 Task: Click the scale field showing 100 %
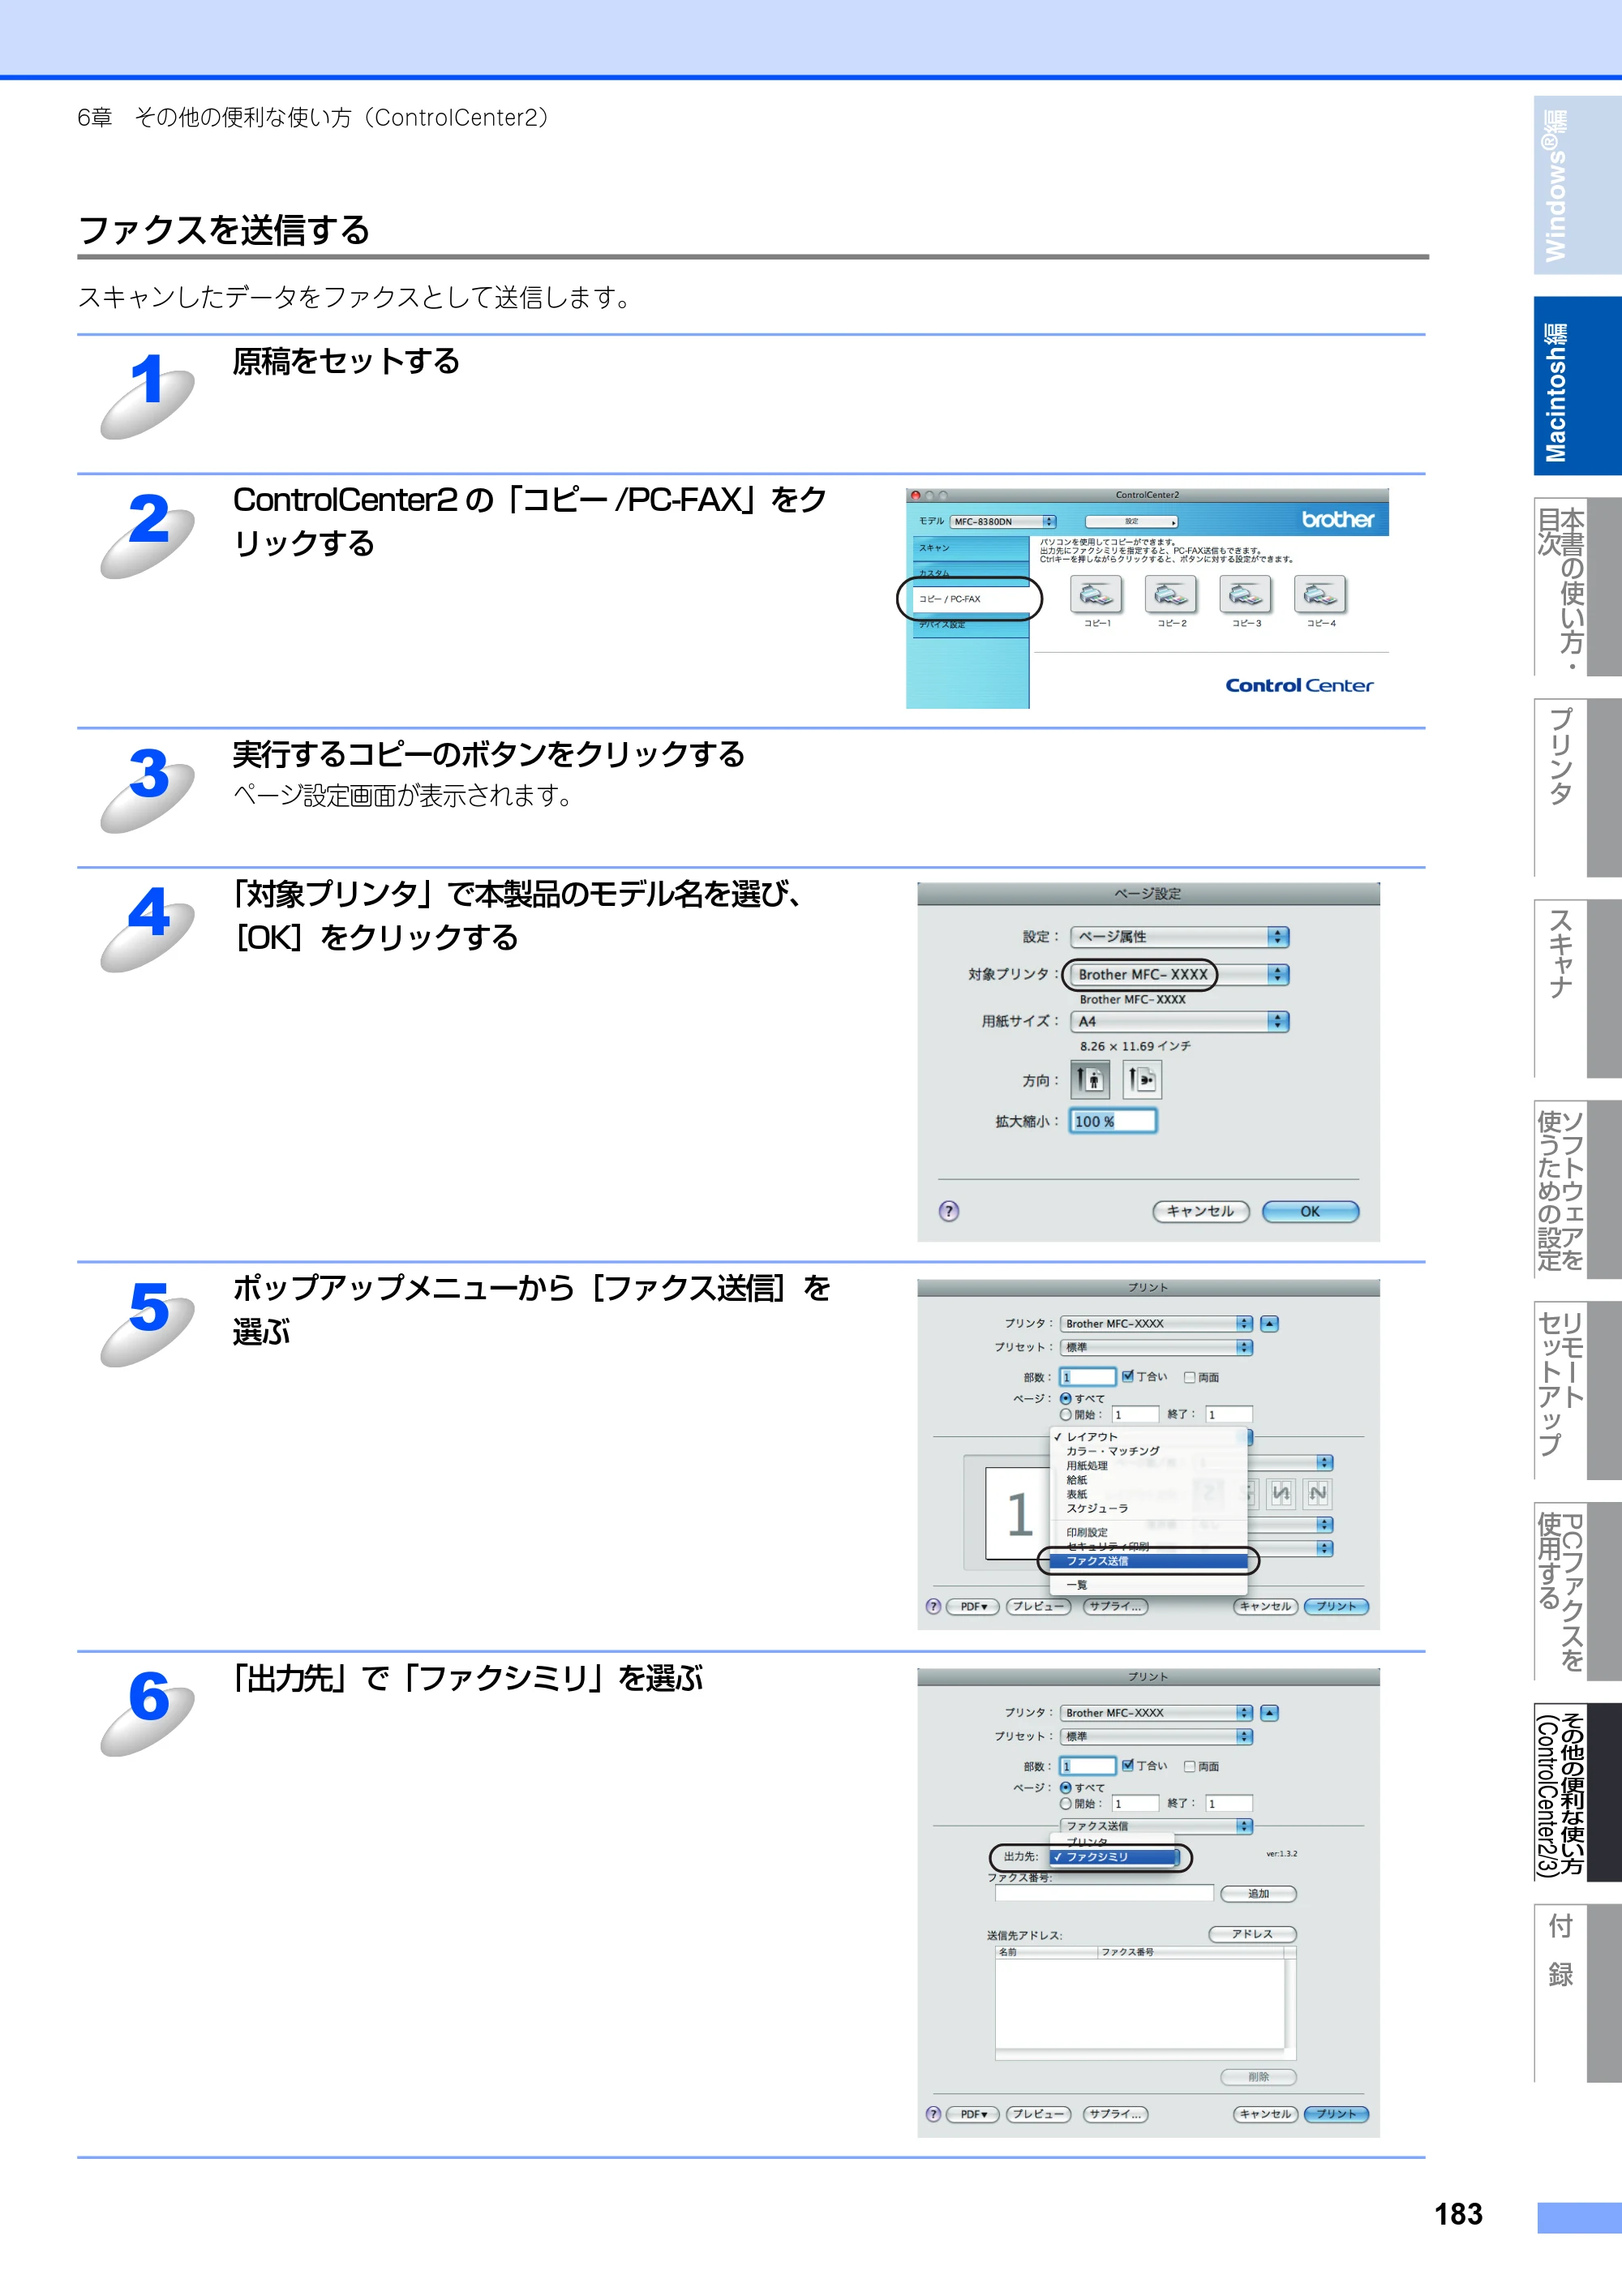coord(1113,1121)
